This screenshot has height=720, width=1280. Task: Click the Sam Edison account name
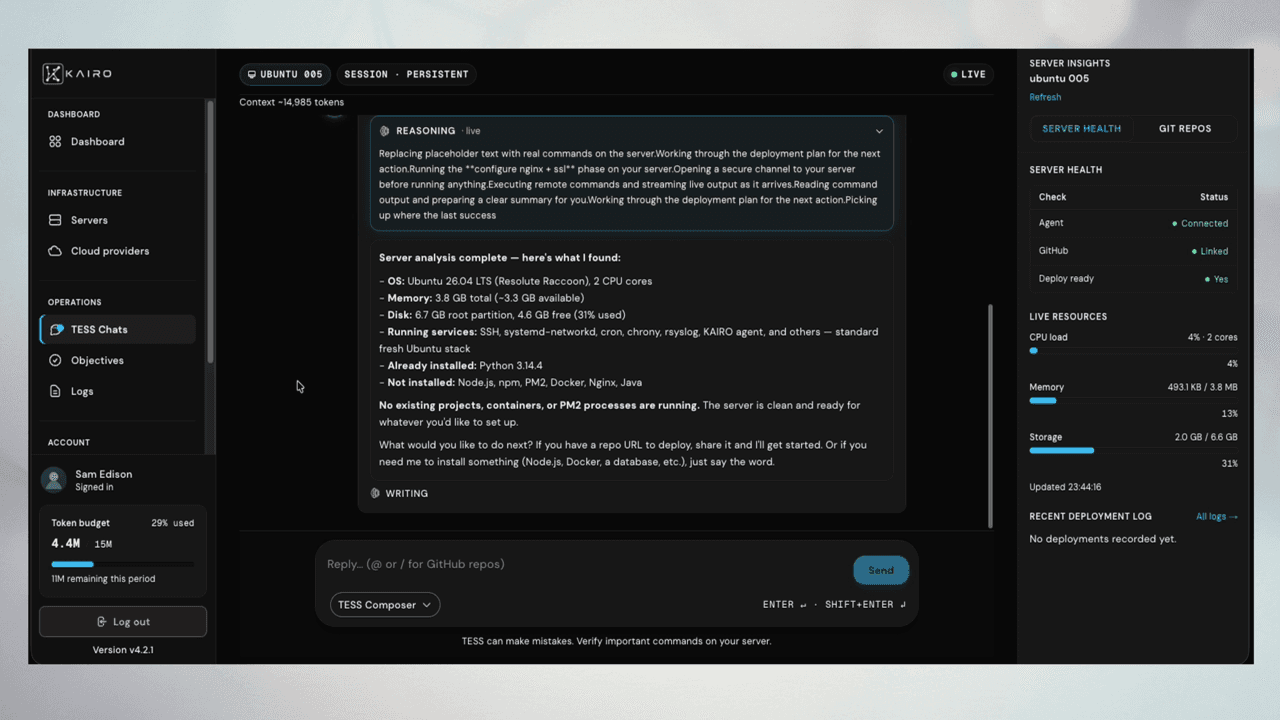pos(103,474)
